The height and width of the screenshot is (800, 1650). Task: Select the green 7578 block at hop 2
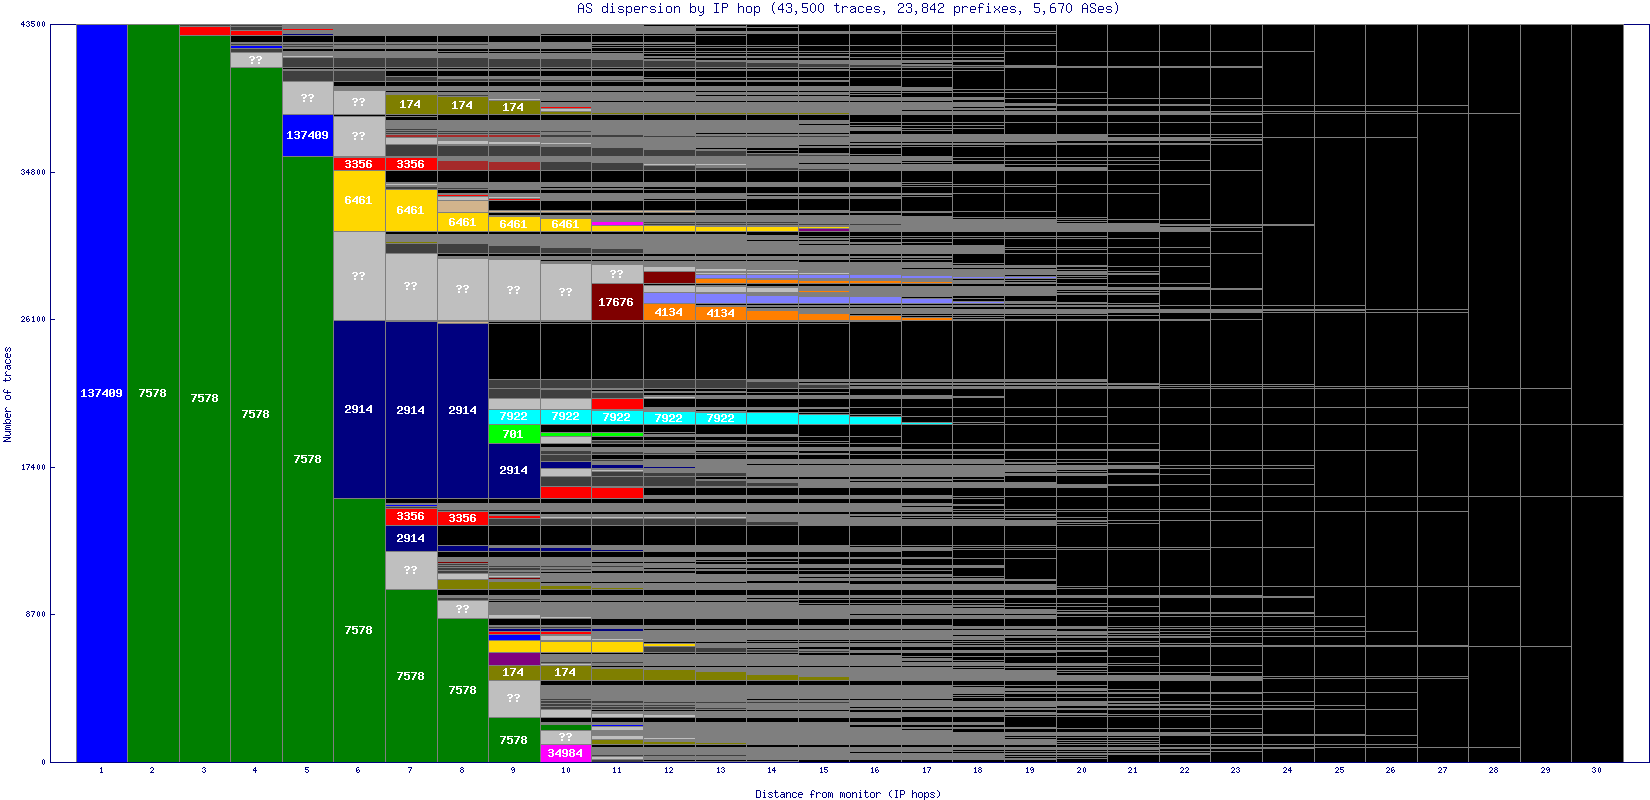(x=153, y=393)
